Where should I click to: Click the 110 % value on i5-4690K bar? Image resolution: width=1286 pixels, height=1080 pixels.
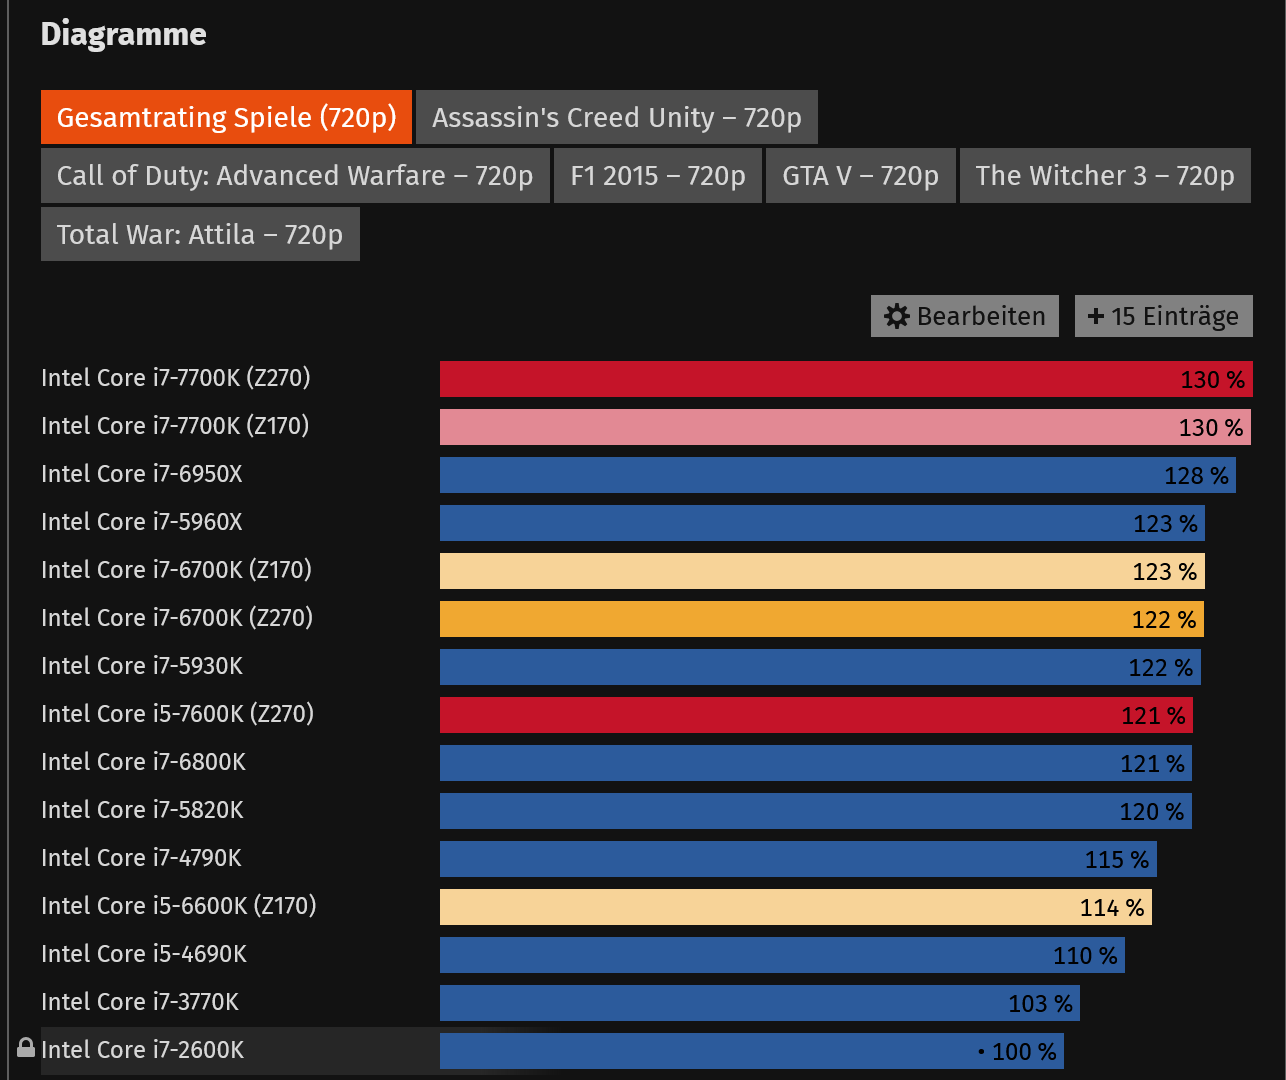pyautogui.click(x=1085, y=956)
